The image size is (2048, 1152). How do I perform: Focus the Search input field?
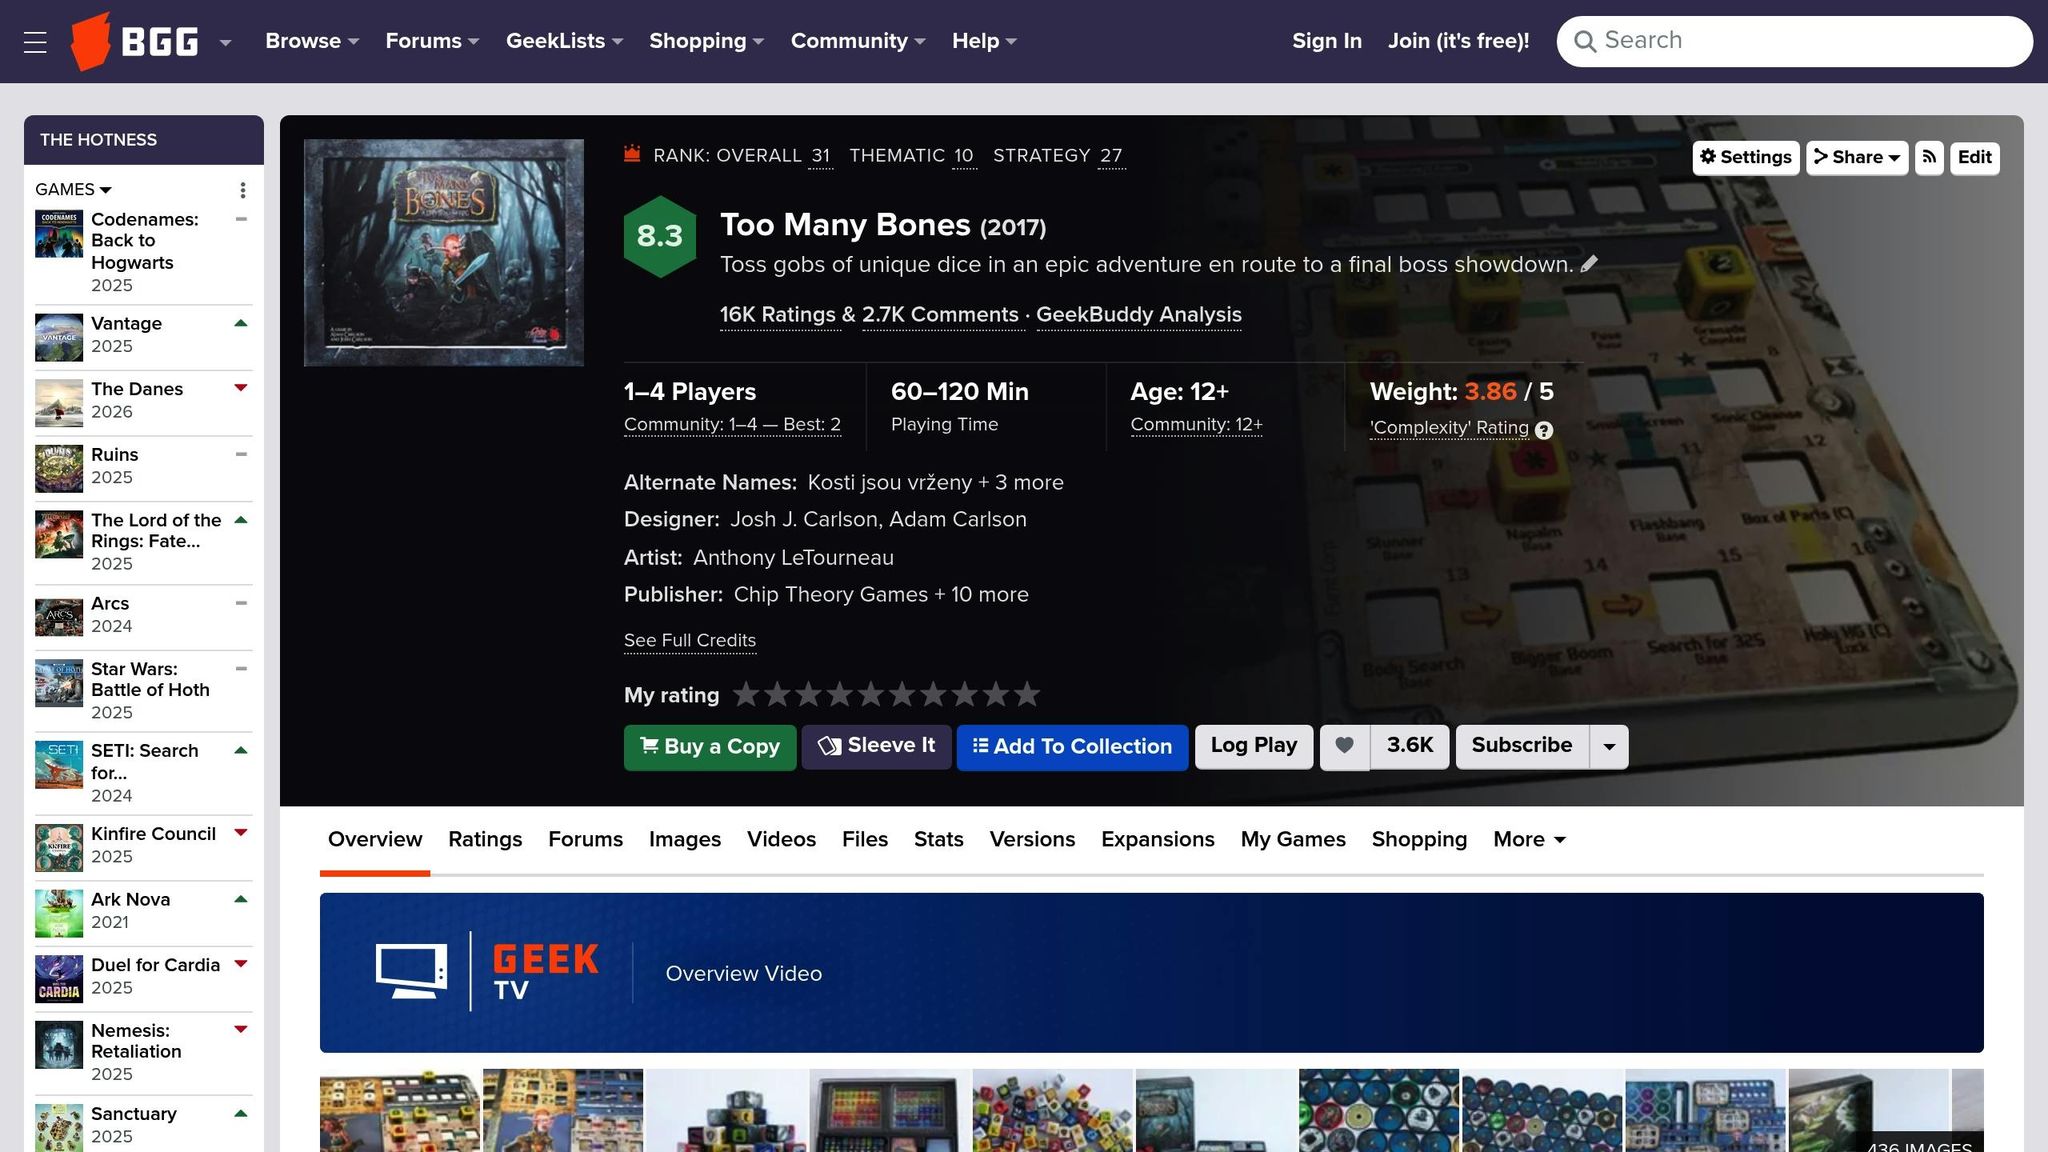1794,41
